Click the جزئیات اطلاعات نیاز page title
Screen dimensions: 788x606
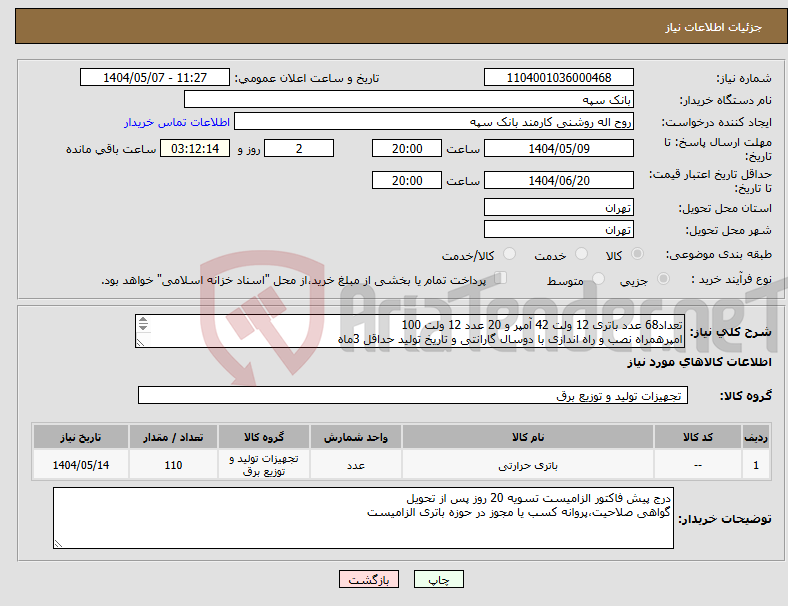click(x=714, y=27)
